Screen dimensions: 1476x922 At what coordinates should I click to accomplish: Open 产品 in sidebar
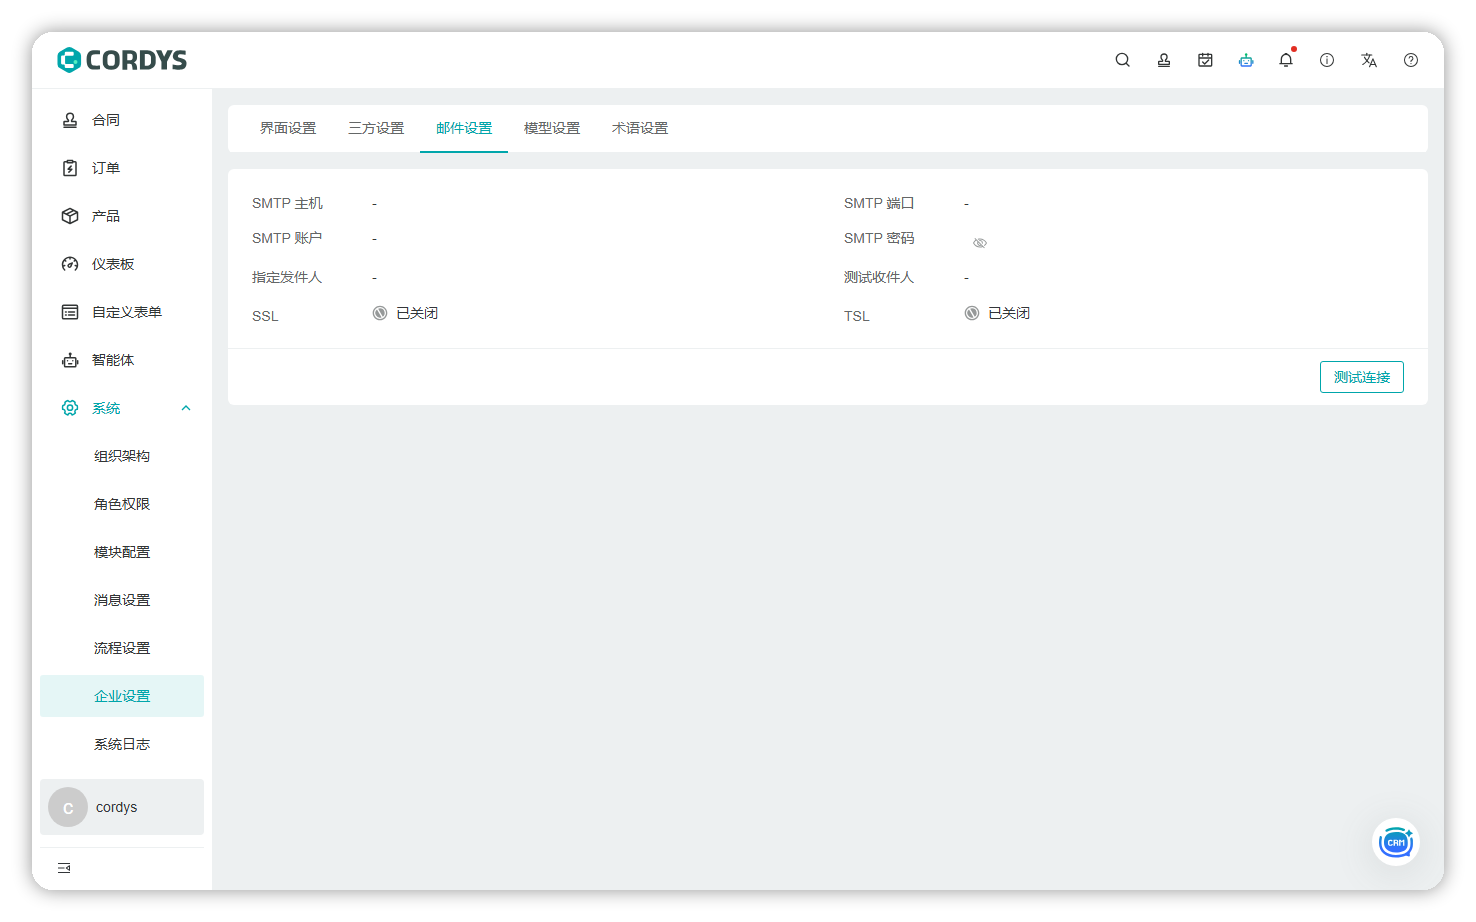122,216
